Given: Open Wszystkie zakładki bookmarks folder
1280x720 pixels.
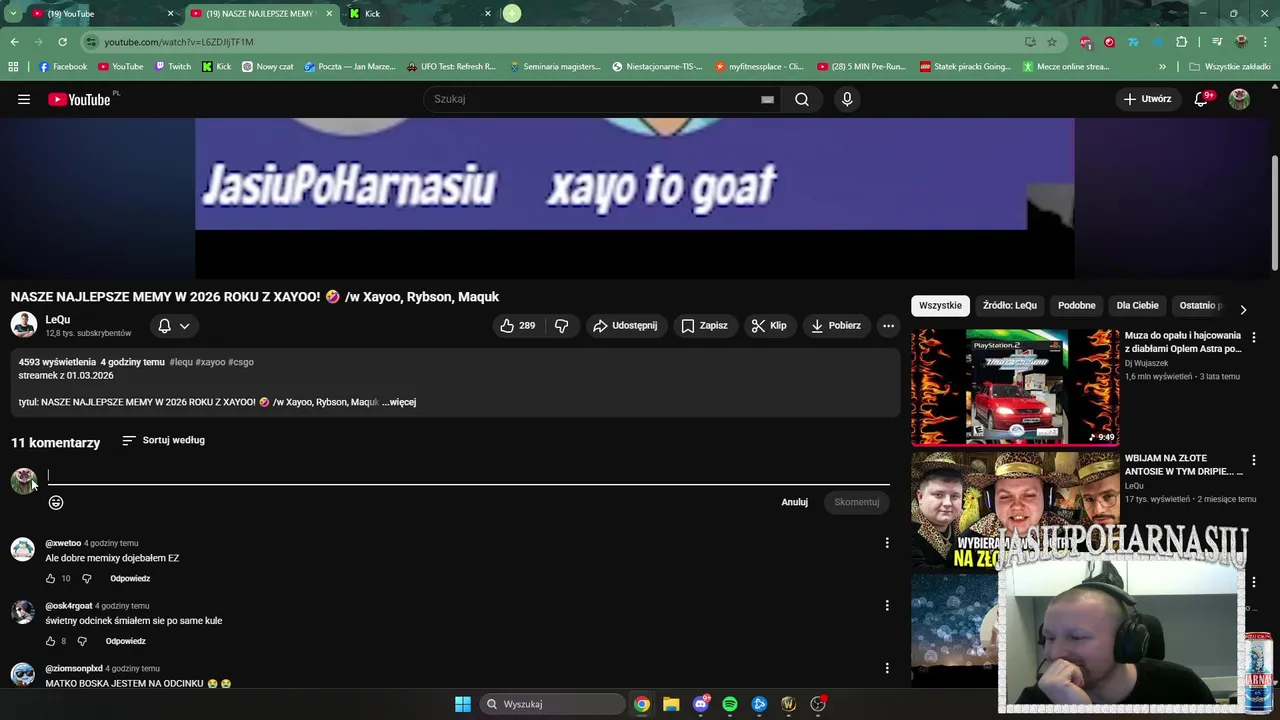Looking at the screenshot, I should click(1229, 67).
